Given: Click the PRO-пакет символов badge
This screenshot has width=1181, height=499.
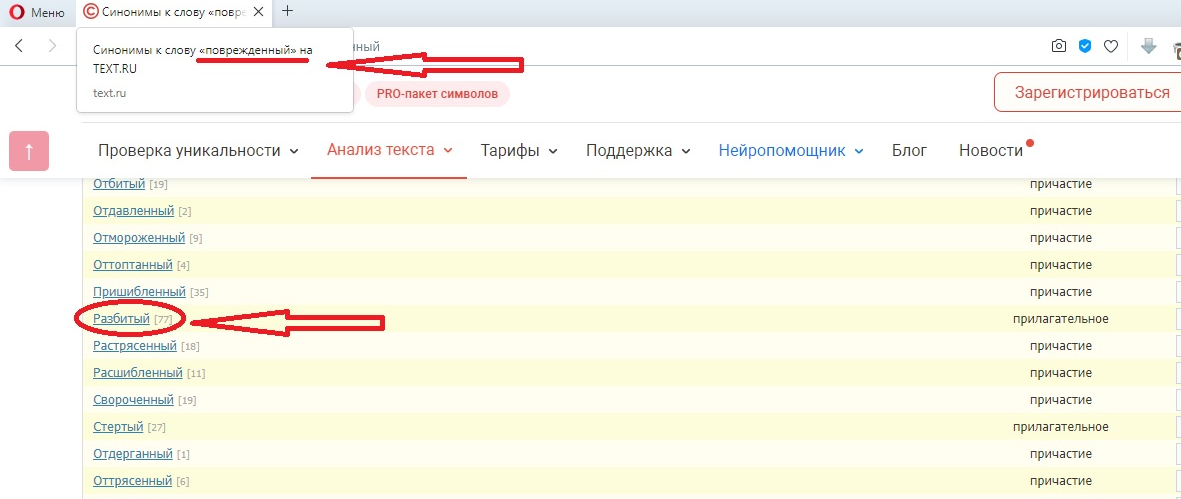Looking at the screenshot, I should click(437, 94).
